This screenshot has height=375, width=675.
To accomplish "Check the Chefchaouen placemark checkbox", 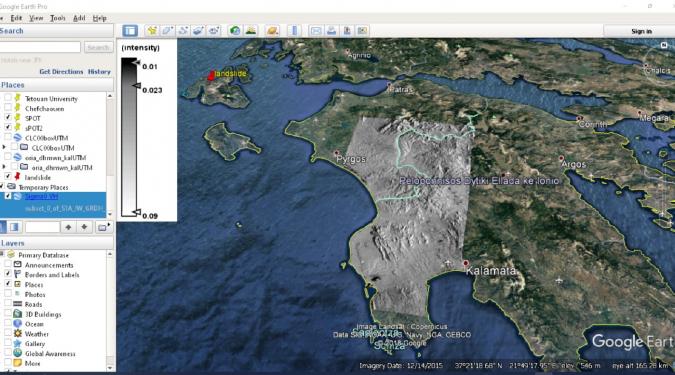I will click(8, 108).
